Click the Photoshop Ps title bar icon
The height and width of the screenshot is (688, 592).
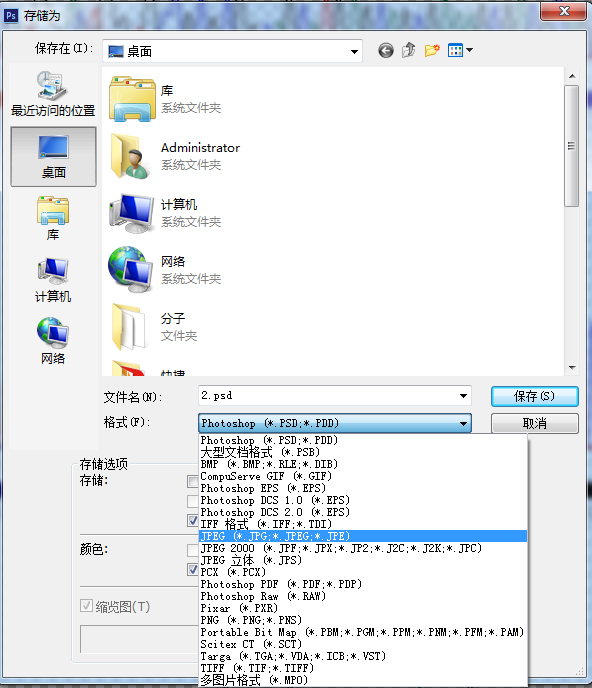click(11, 16)
